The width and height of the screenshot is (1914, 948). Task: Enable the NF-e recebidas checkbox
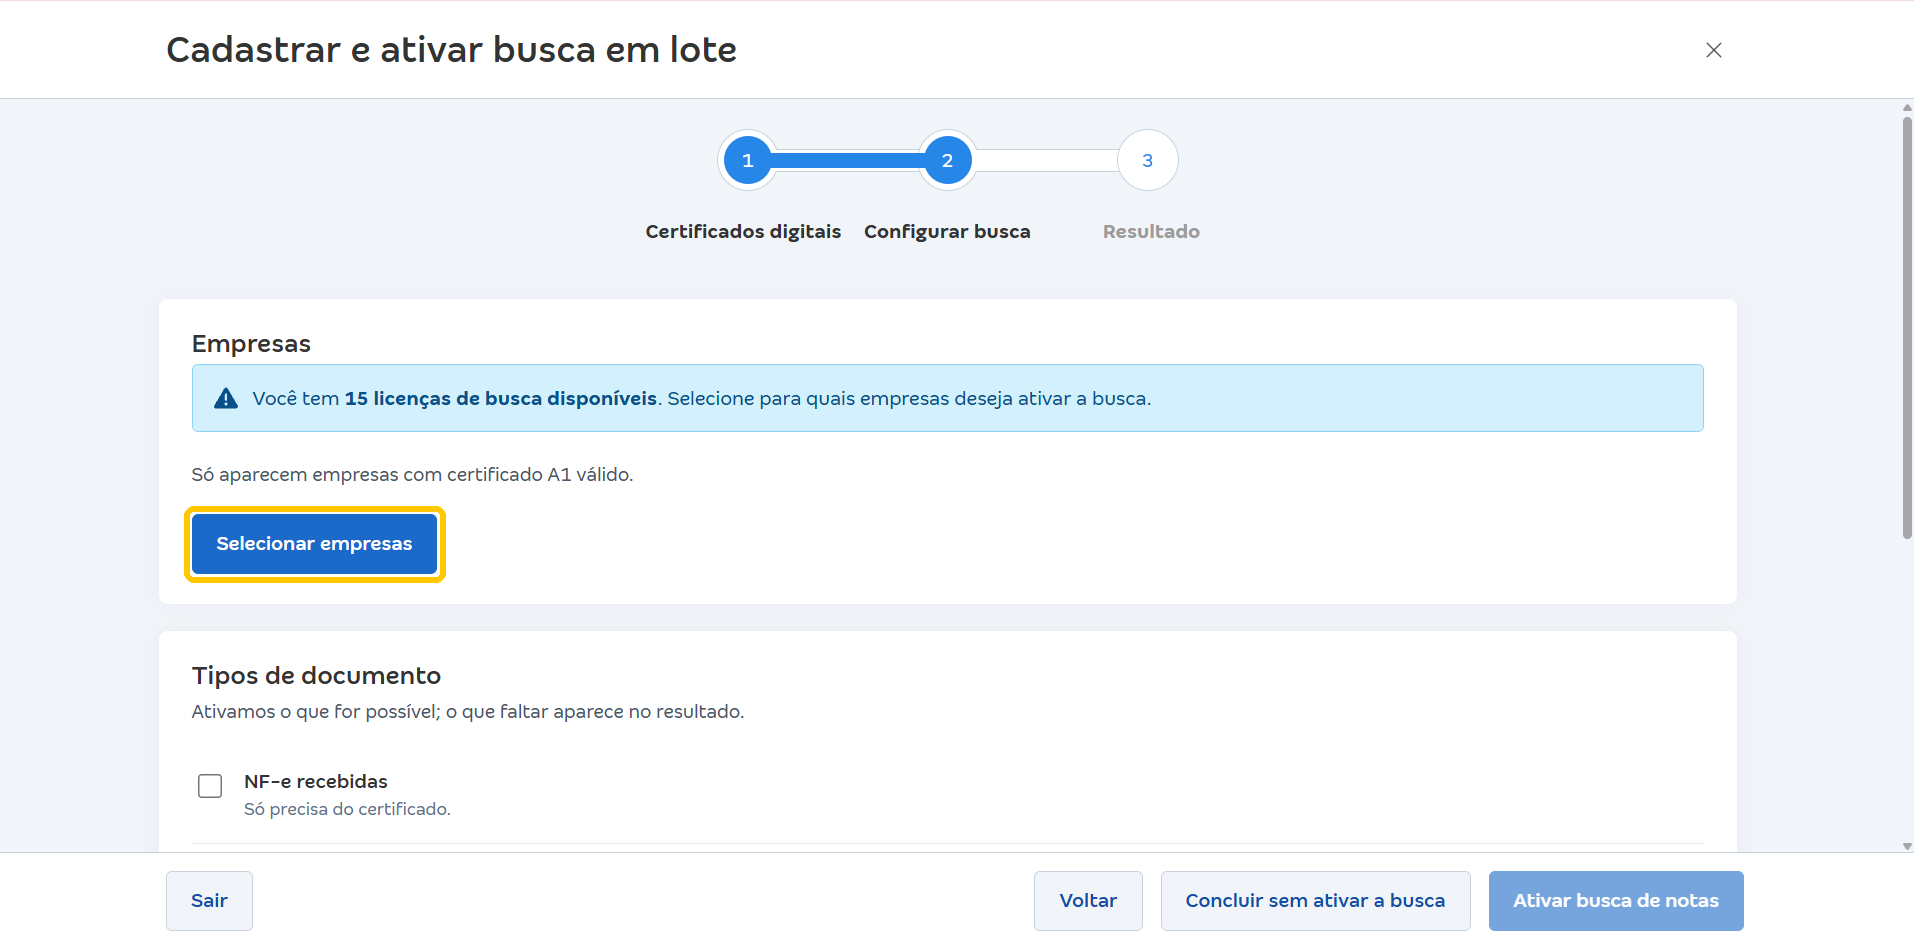tap(210, 786)
